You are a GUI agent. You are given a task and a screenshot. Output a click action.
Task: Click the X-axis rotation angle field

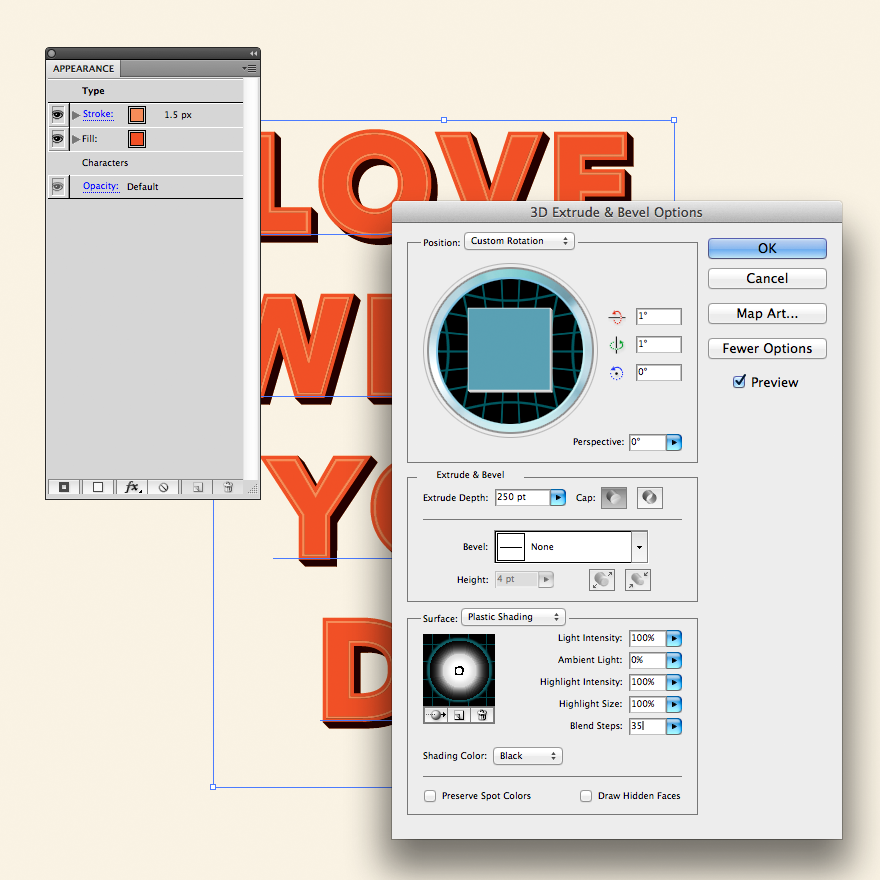[x=658, y=316]
